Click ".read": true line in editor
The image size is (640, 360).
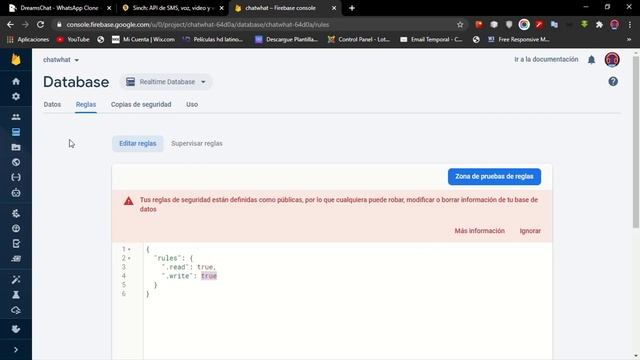189,267
